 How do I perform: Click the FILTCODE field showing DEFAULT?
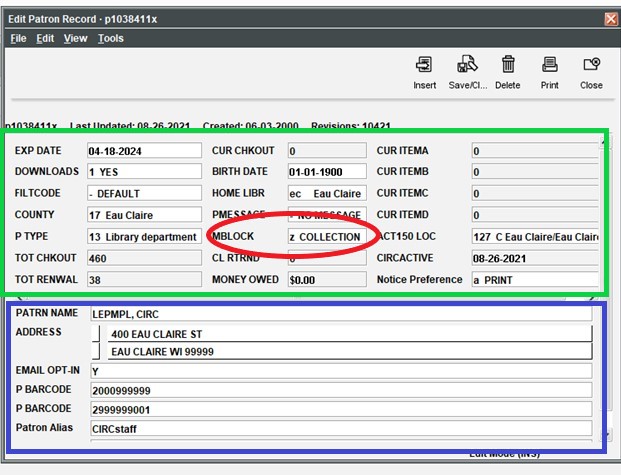pos(144,193)
